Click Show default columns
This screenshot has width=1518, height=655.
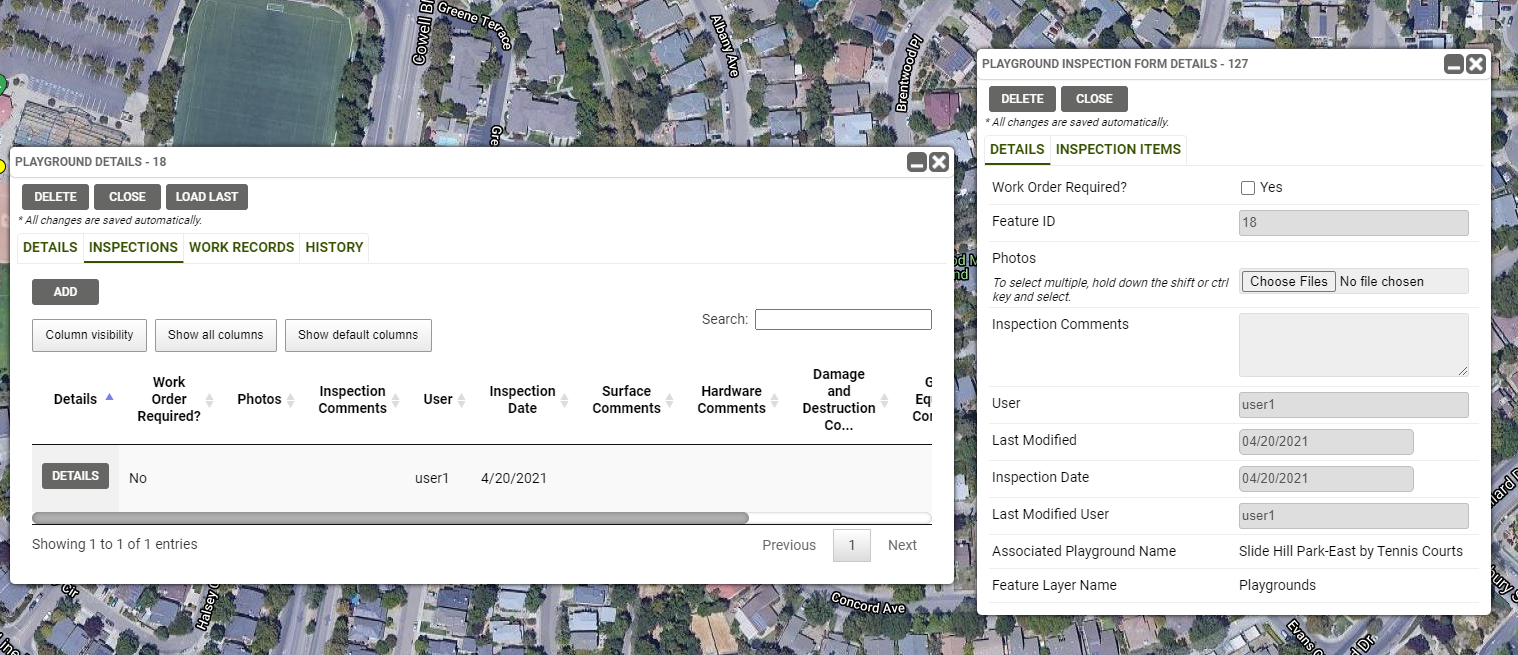358,335
